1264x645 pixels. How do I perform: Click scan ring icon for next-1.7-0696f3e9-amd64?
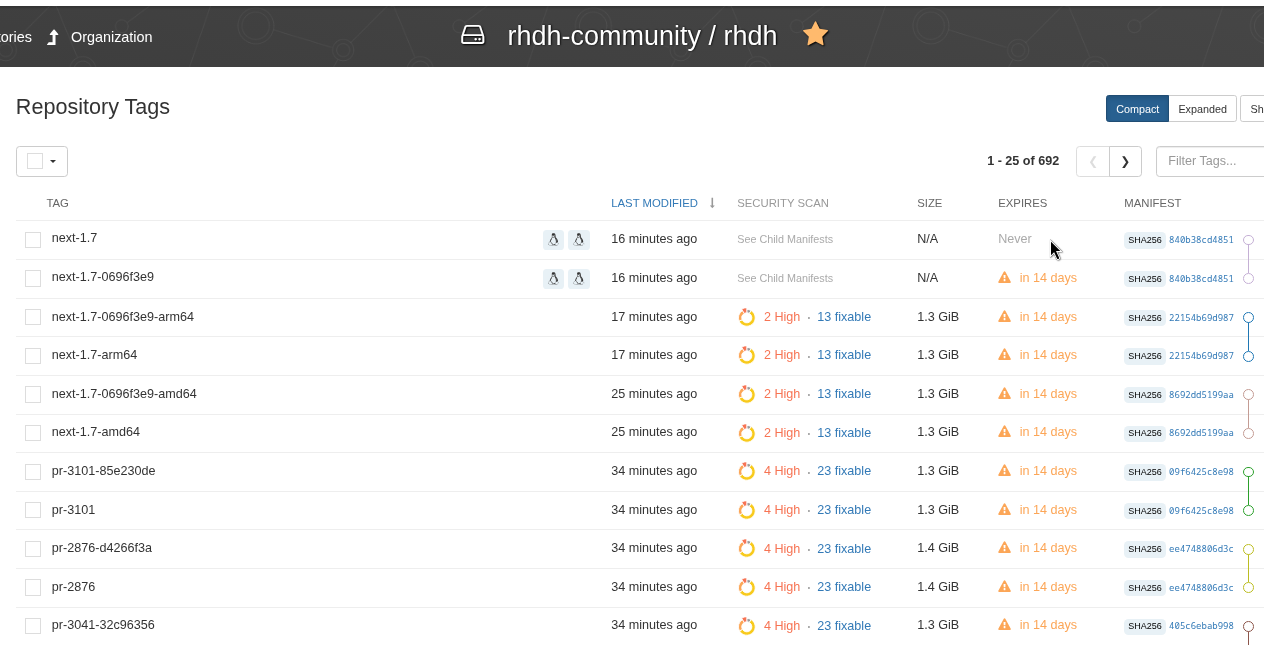click(x=746, y=394)
